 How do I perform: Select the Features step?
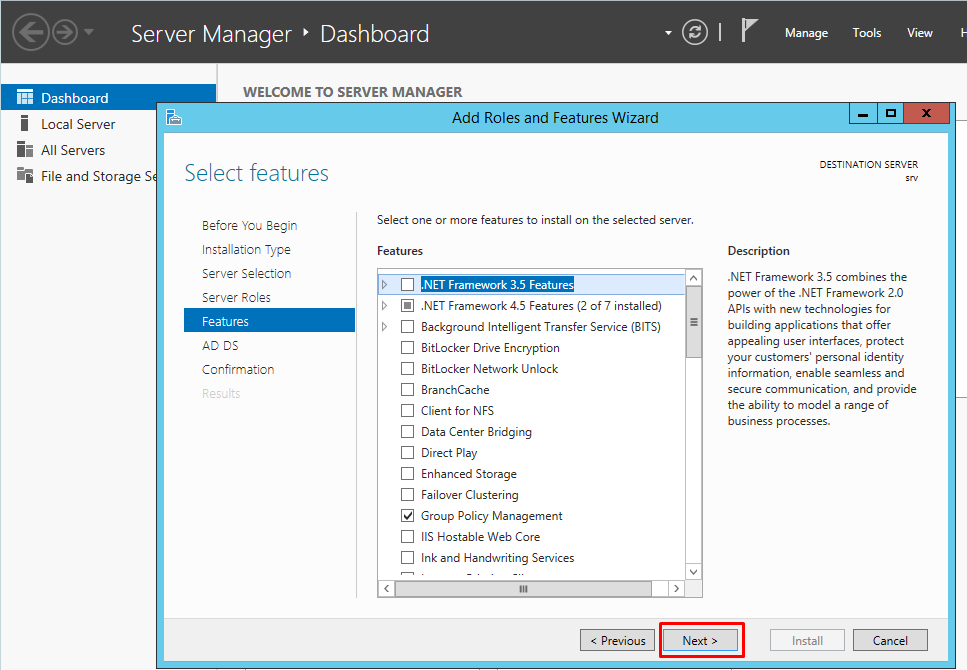pos(270,321)
